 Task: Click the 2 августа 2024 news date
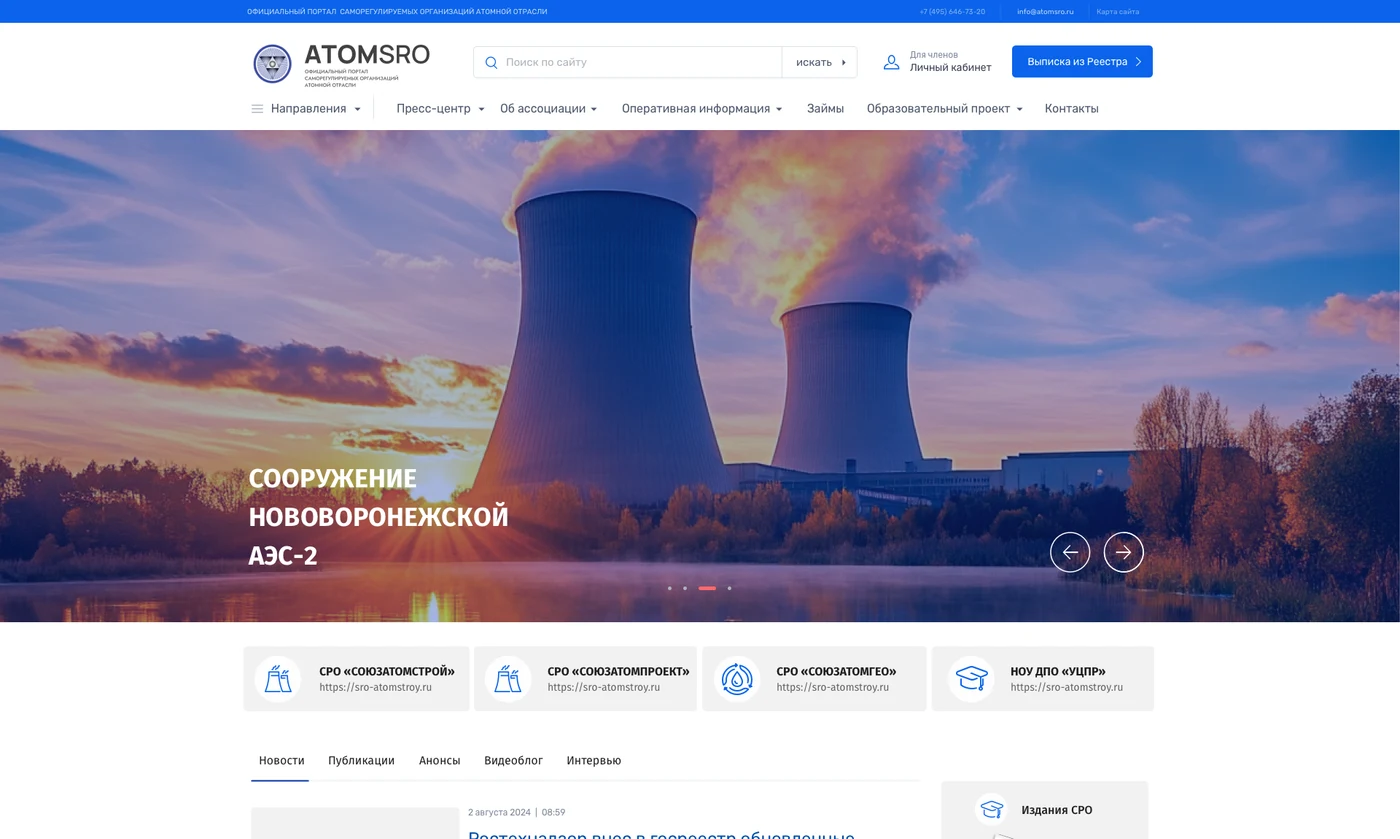499,812
